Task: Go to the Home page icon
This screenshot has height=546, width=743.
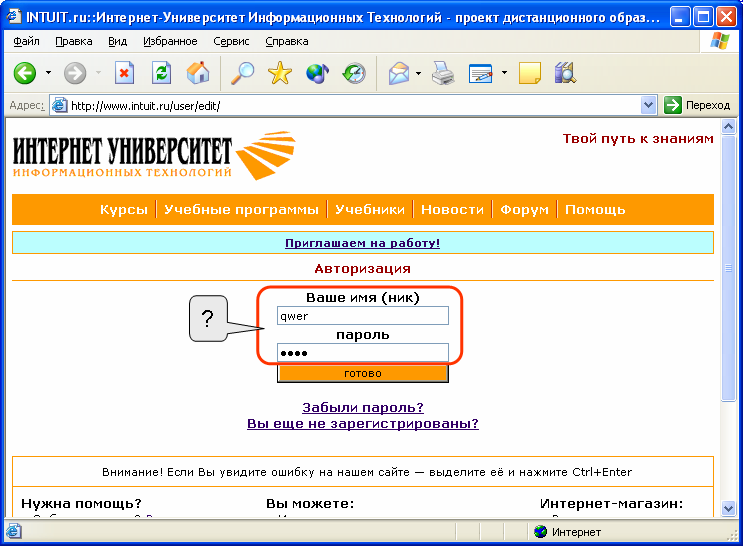Action: (x=198, y=73)
